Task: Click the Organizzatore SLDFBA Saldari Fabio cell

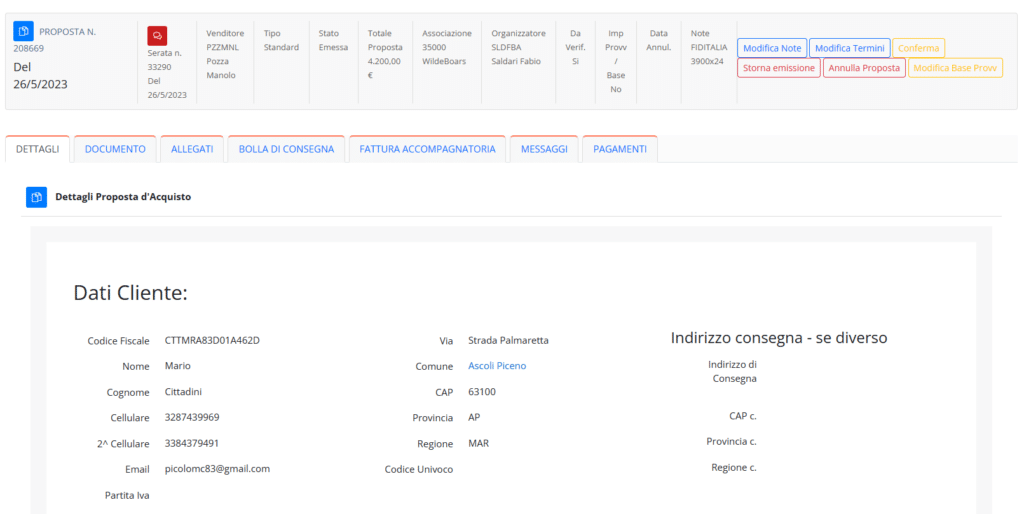Action: (519, 47)
